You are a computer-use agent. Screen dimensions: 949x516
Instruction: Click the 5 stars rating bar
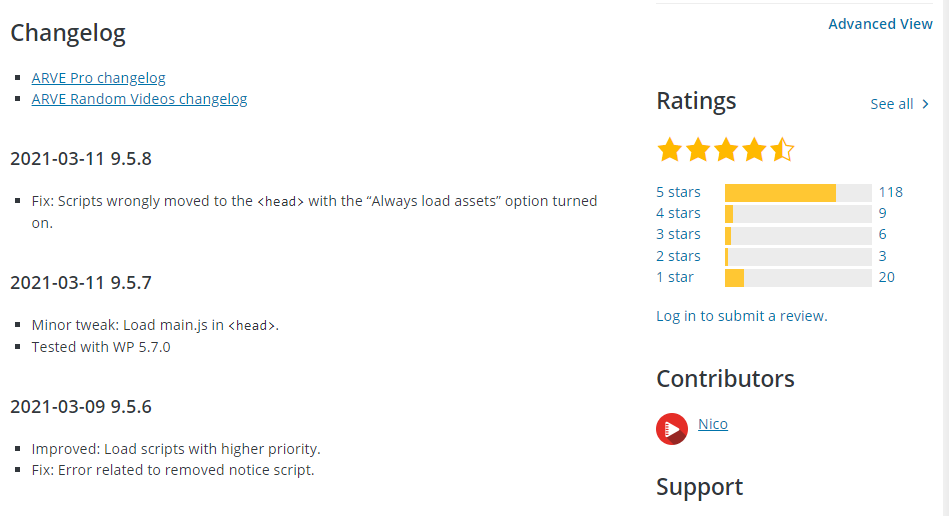click(798, 192)
